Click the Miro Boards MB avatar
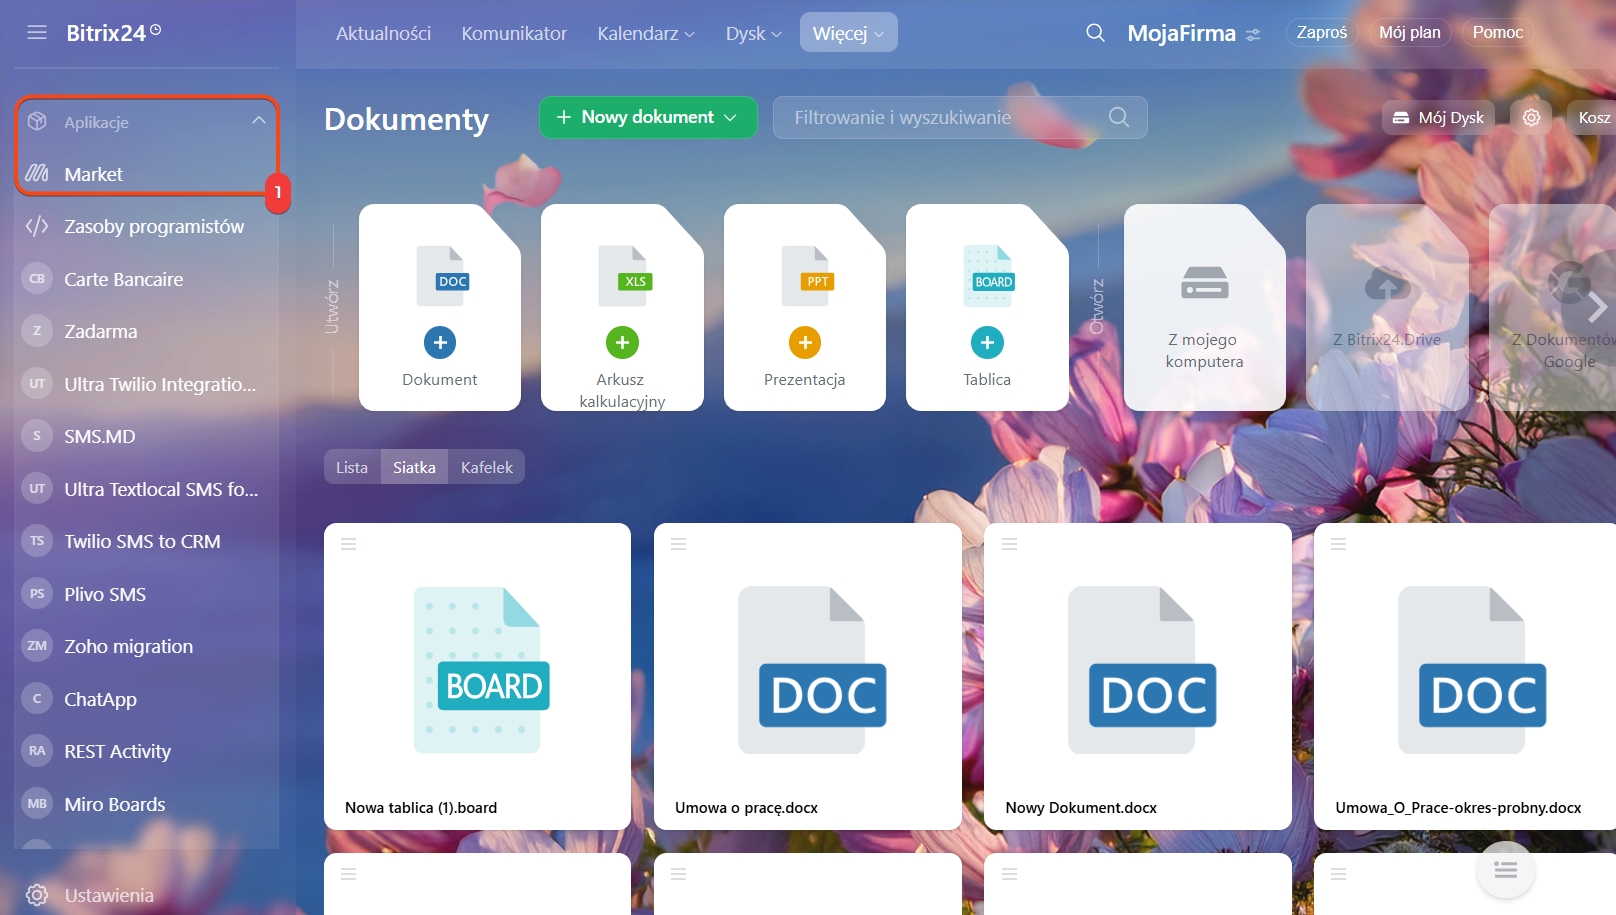1616x915 pixels. coord(37,804)
